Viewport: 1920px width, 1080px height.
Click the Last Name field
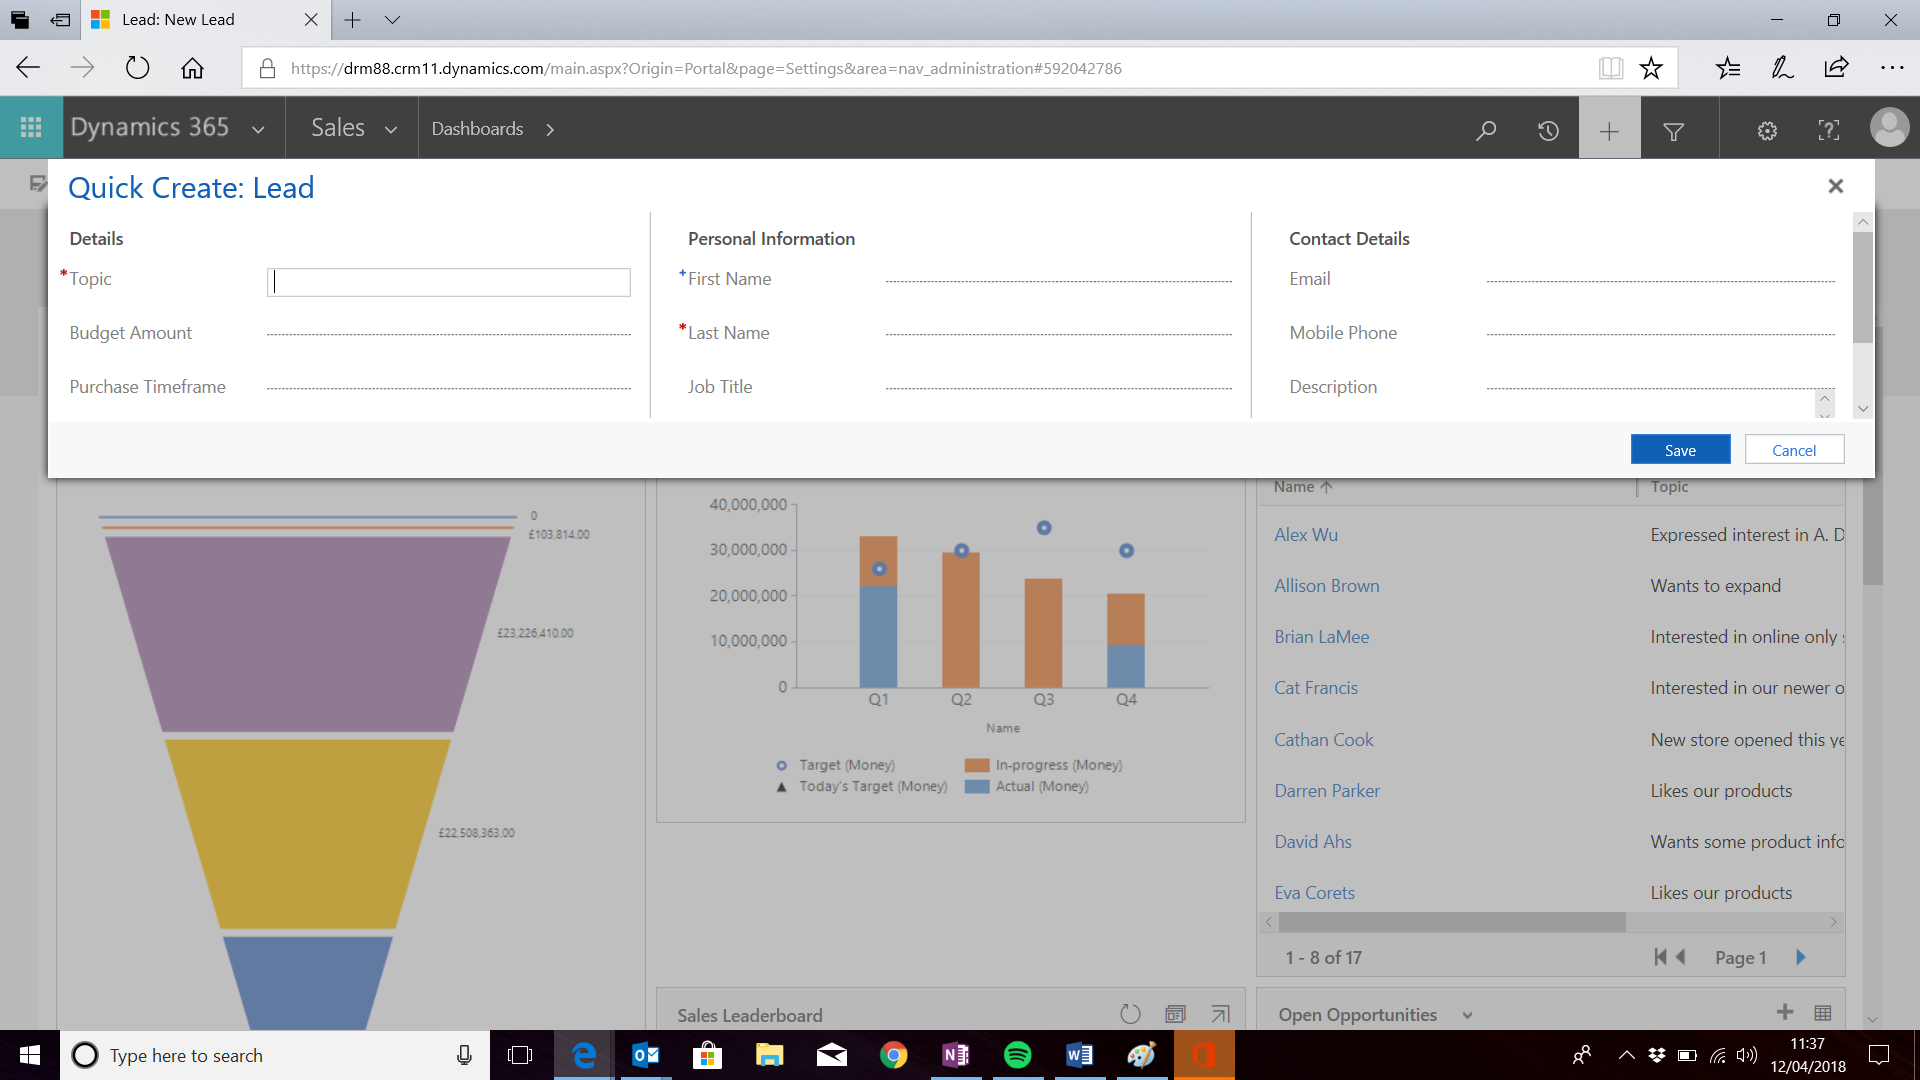coord(1058,333)
